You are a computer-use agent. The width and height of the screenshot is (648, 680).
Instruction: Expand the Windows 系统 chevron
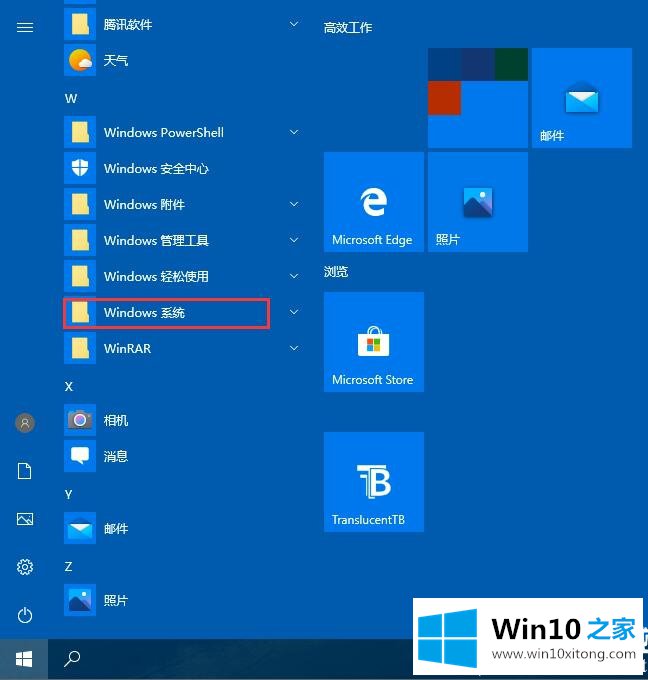click(294, 312)
